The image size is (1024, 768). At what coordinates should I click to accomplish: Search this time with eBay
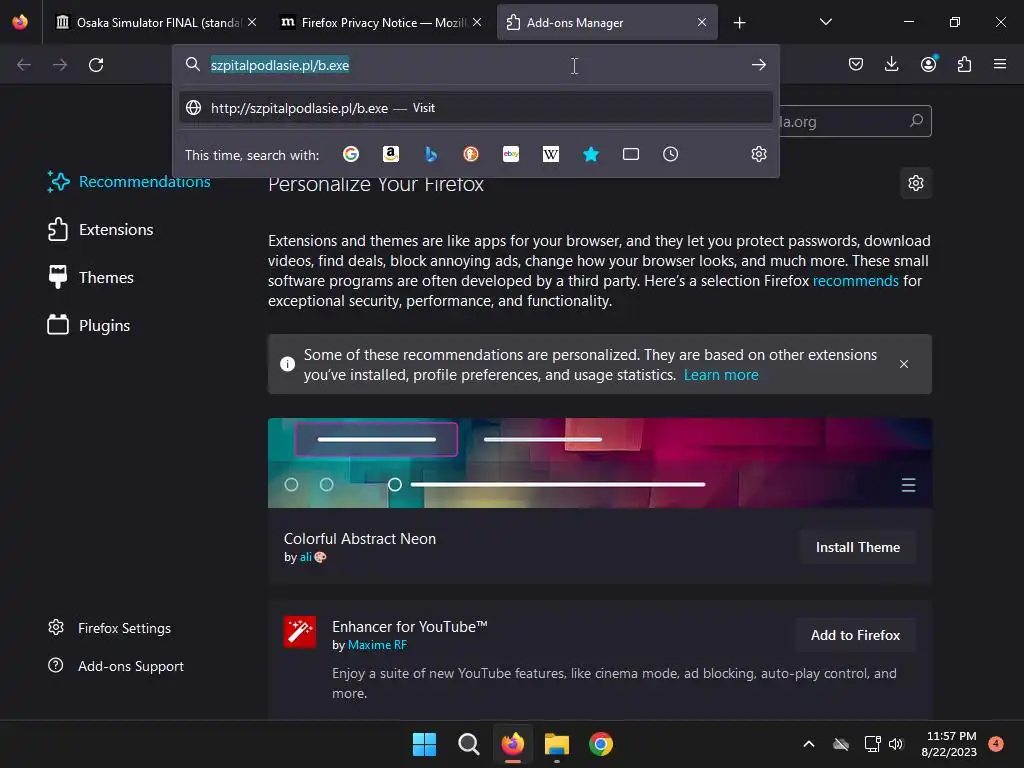click(x=511, y=154)
